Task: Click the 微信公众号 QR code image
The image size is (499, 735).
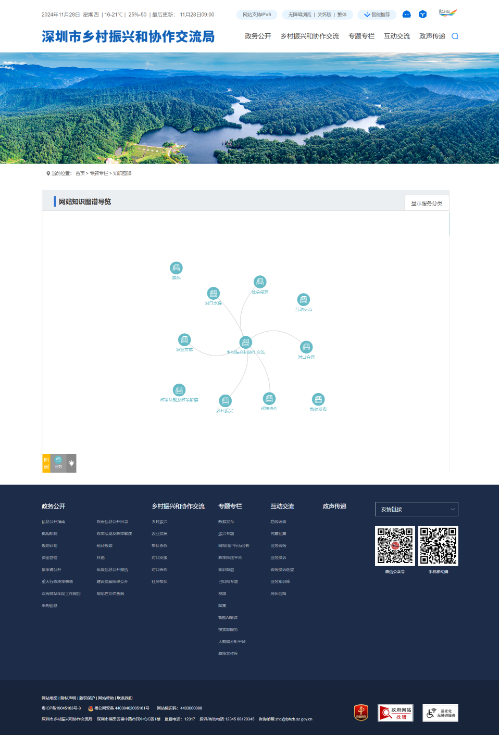Action: click(x=395, y=546)
